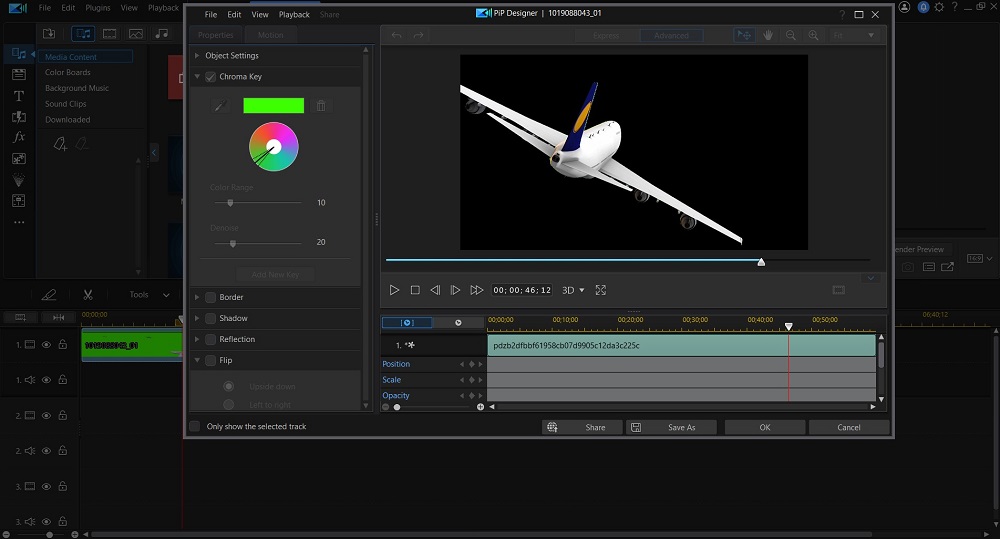This screenshot has height=539, width=1000.
Task: Disable the Chroma Key checkbox
Action: [x=210, y=77]
